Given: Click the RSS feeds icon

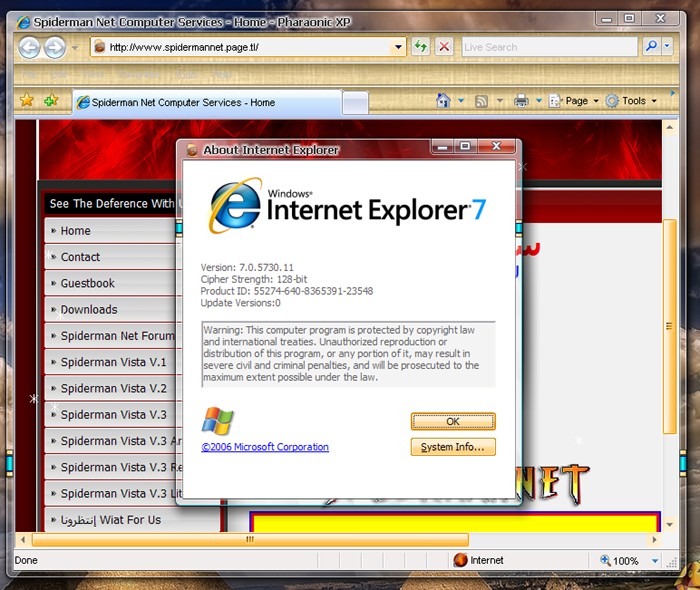Looking at the screenshot, I should [481, 101].
